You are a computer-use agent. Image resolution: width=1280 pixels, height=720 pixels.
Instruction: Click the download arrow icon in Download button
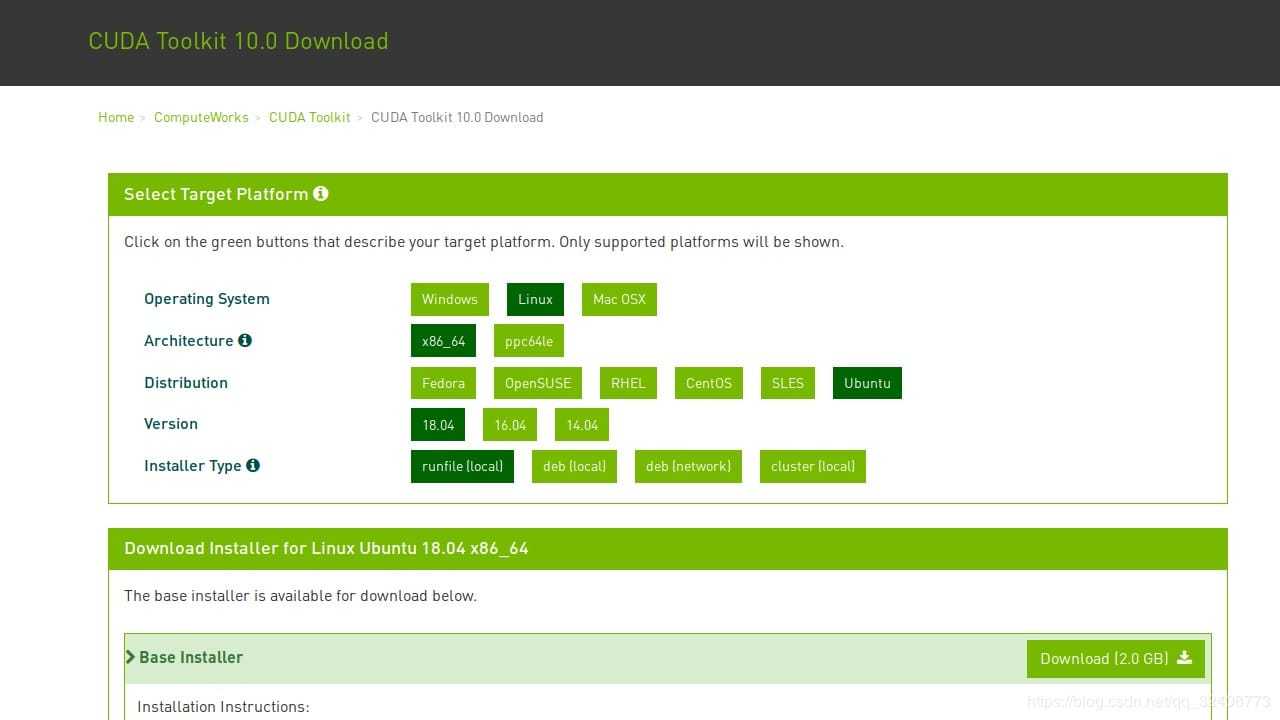click(x=1185, y=658)
